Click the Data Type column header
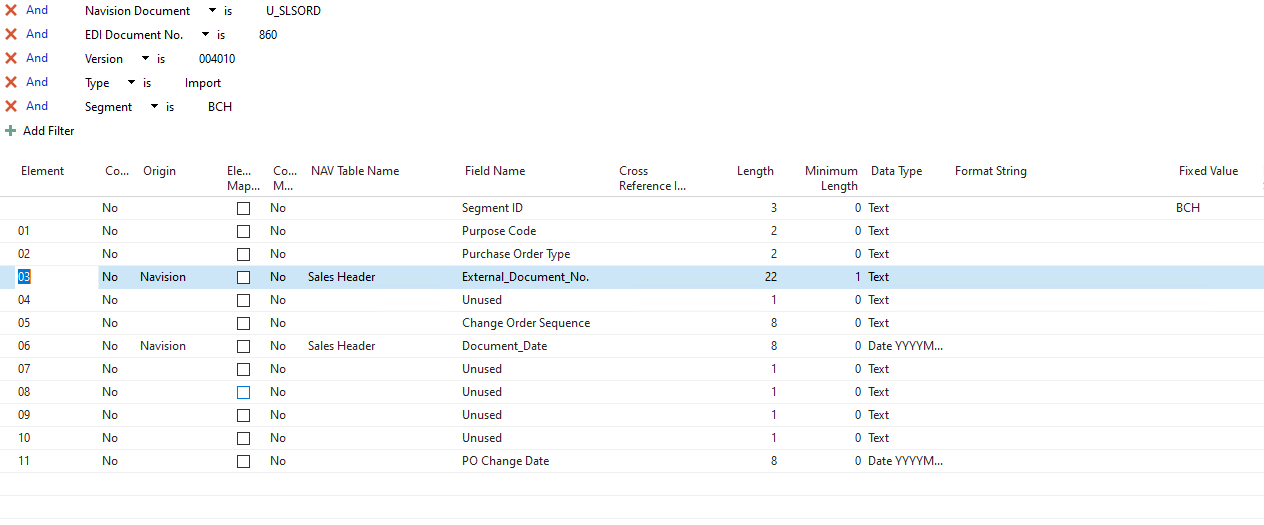Image resolution: width=1264 pixels, height=525 pixels. pos(897,171)
